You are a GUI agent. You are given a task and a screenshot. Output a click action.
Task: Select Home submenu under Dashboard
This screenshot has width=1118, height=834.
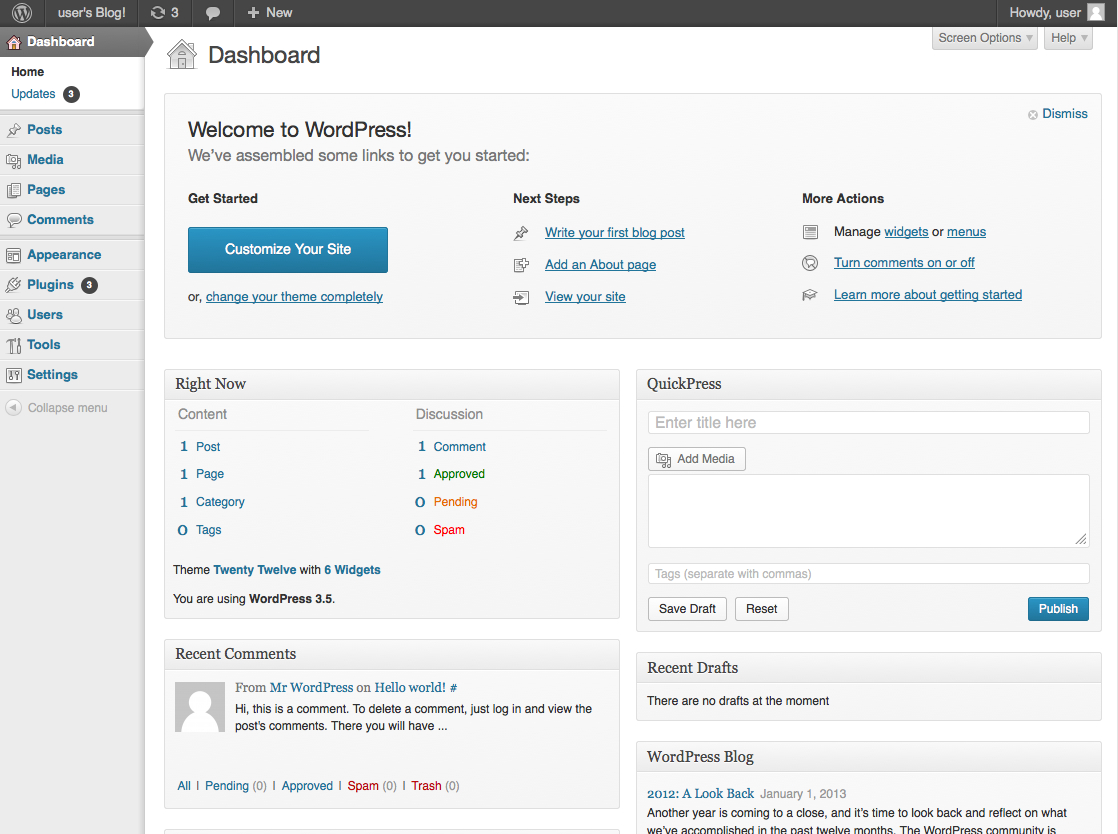(27, 72)
